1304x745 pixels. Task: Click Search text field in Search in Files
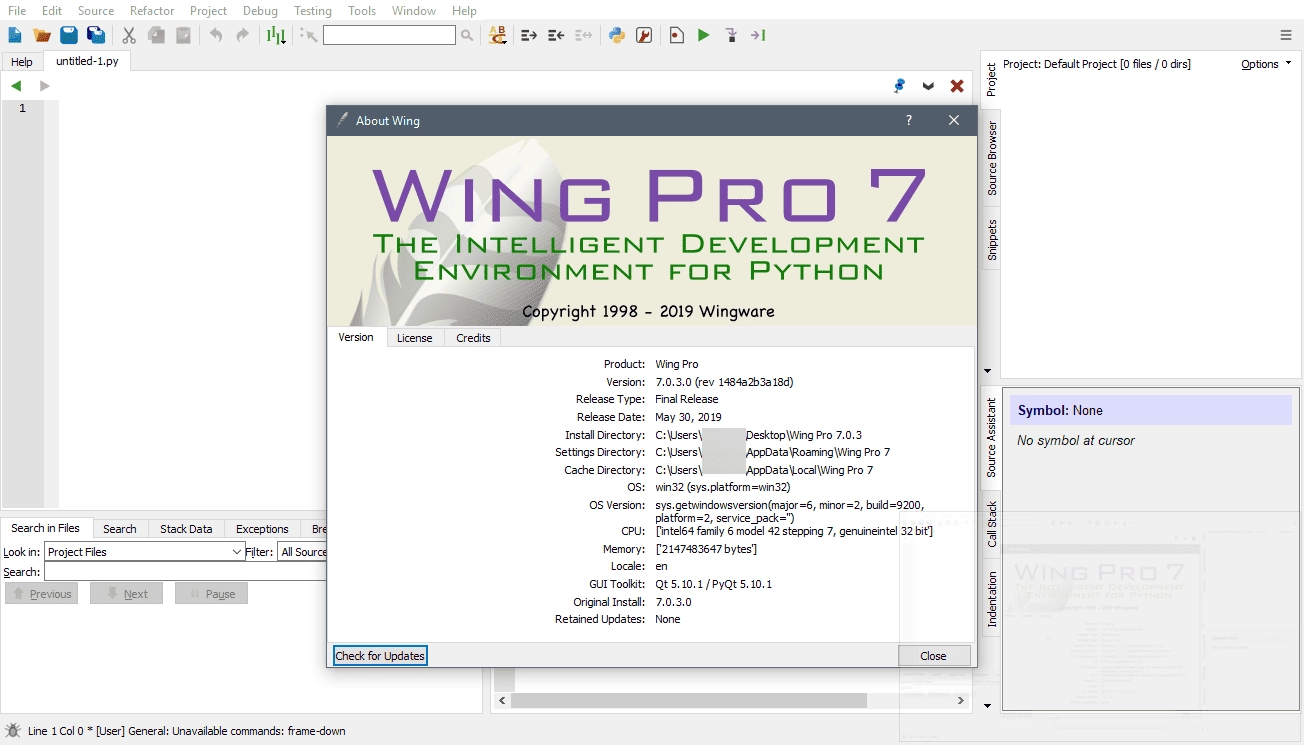185,572
